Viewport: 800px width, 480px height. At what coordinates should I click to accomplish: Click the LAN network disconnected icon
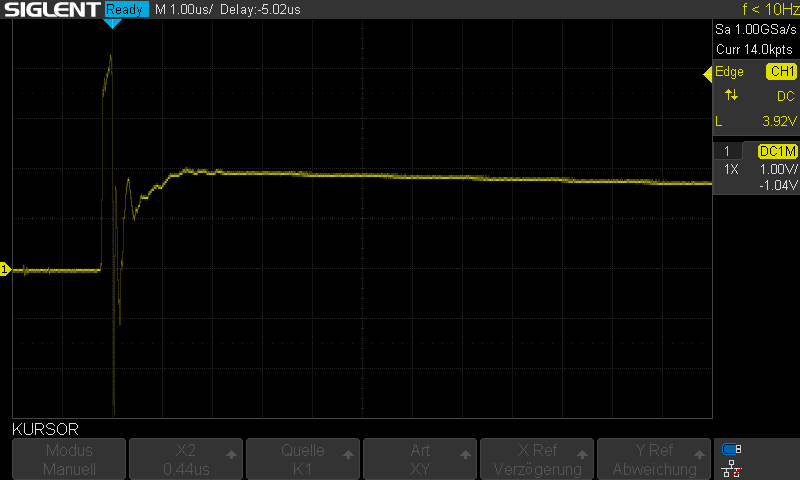(732, 468)
